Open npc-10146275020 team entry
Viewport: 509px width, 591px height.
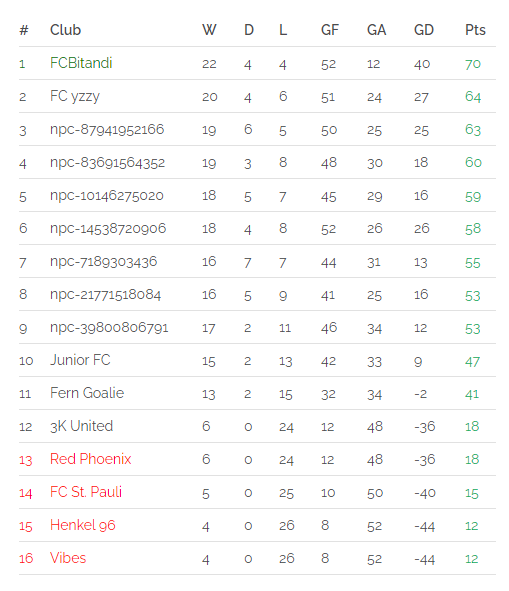tap(107, 196)
